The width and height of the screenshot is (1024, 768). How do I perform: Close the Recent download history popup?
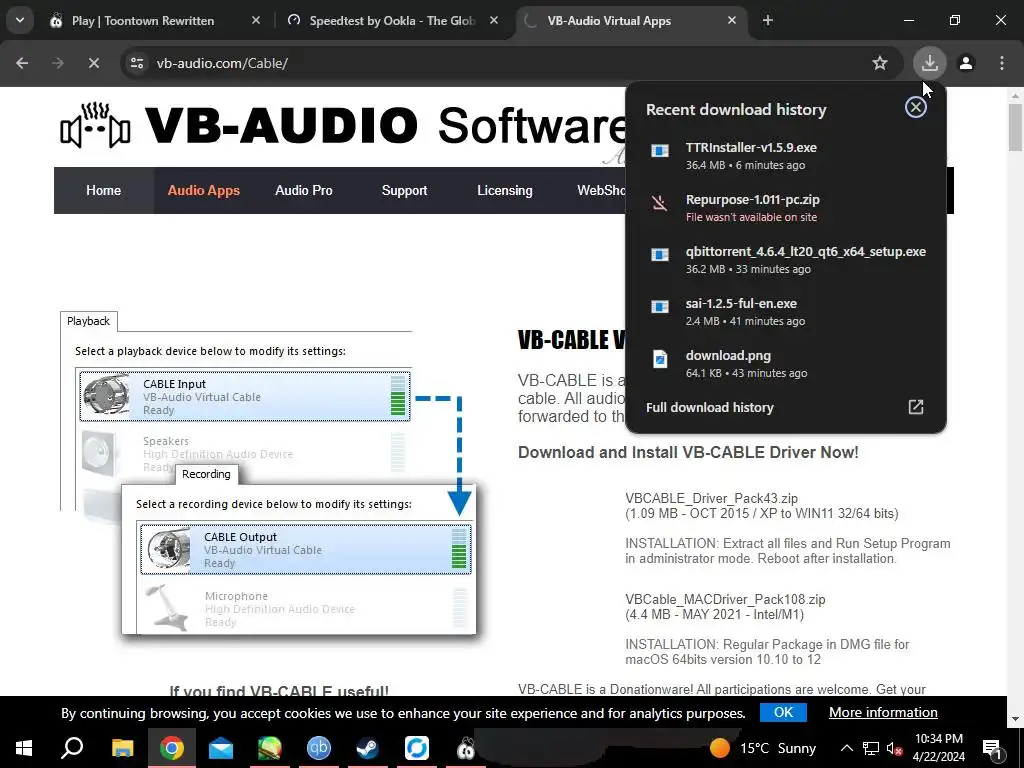pyautogui.click(x=916, y=107)
